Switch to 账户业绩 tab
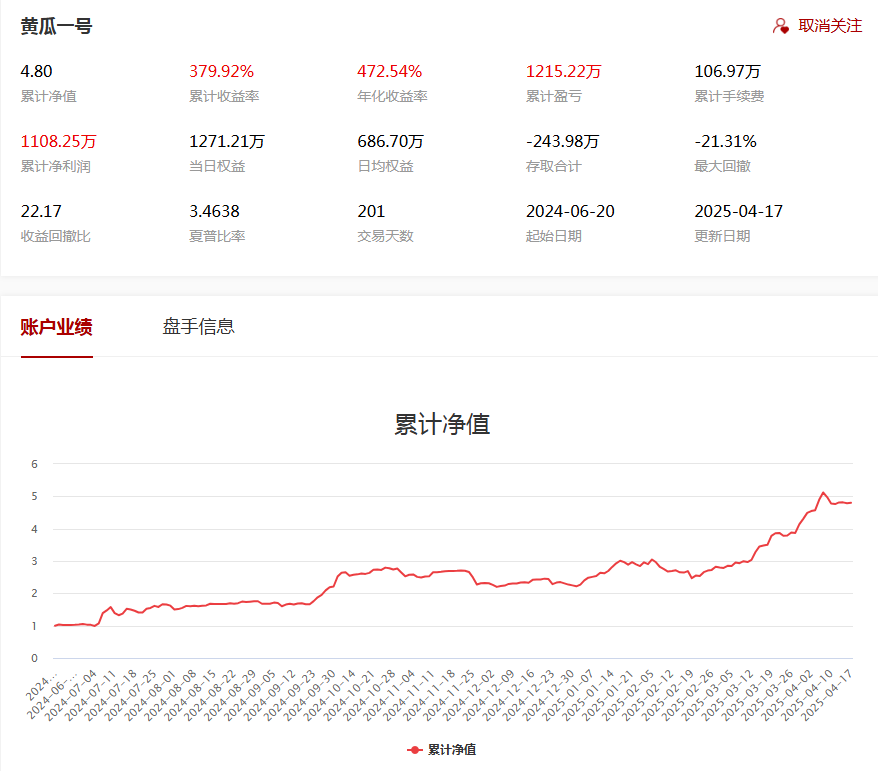878x771 pixels. click(57, 326)
